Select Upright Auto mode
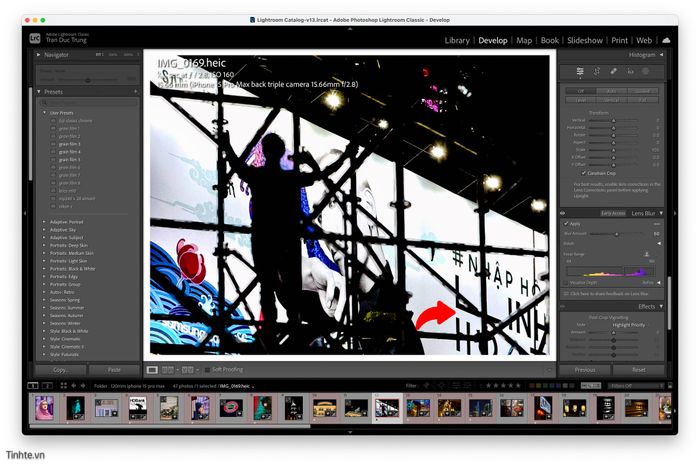Image resolution: width=700 pixels, height=464 pixels. pos(612,91)
